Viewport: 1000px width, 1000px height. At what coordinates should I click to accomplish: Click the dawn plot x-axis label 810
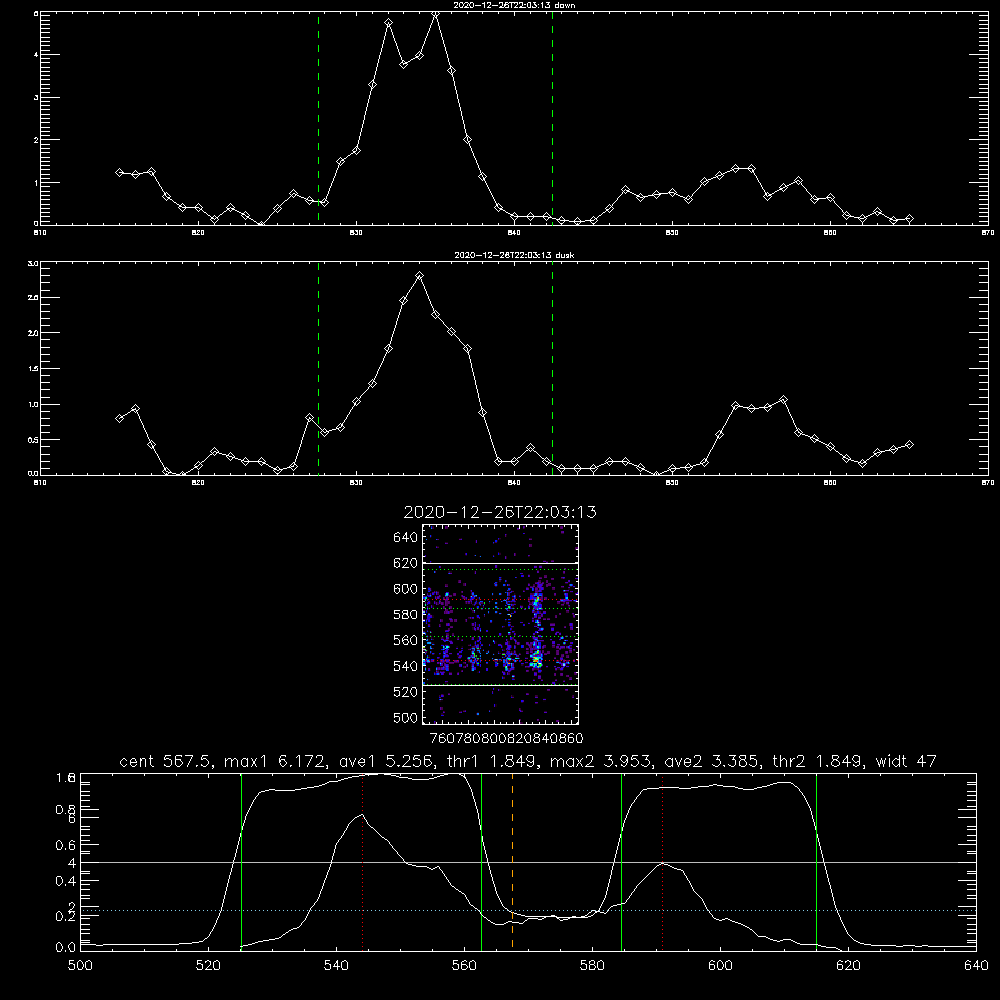pos(40,233)
